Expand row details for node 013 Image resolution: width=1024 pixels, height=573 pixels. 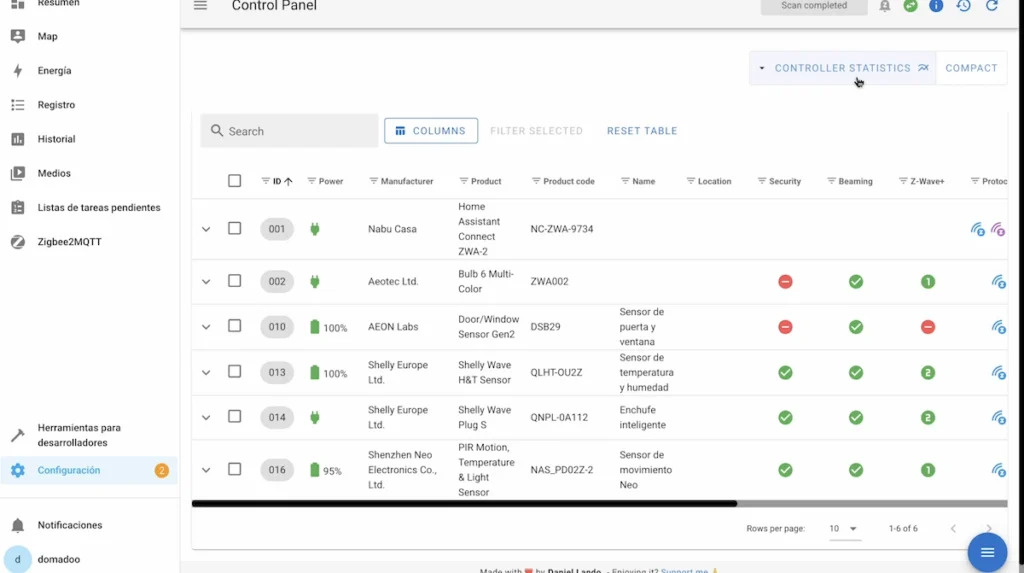click(206, 372)
